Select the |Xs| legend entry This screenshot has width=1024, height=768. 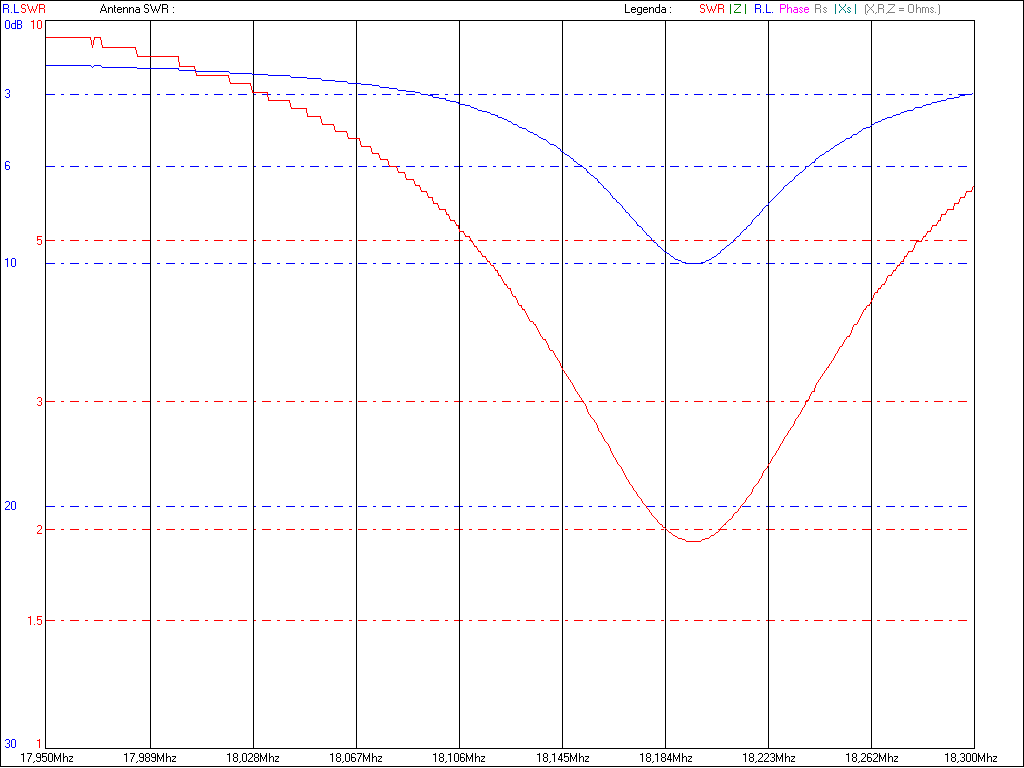point(845,9)
